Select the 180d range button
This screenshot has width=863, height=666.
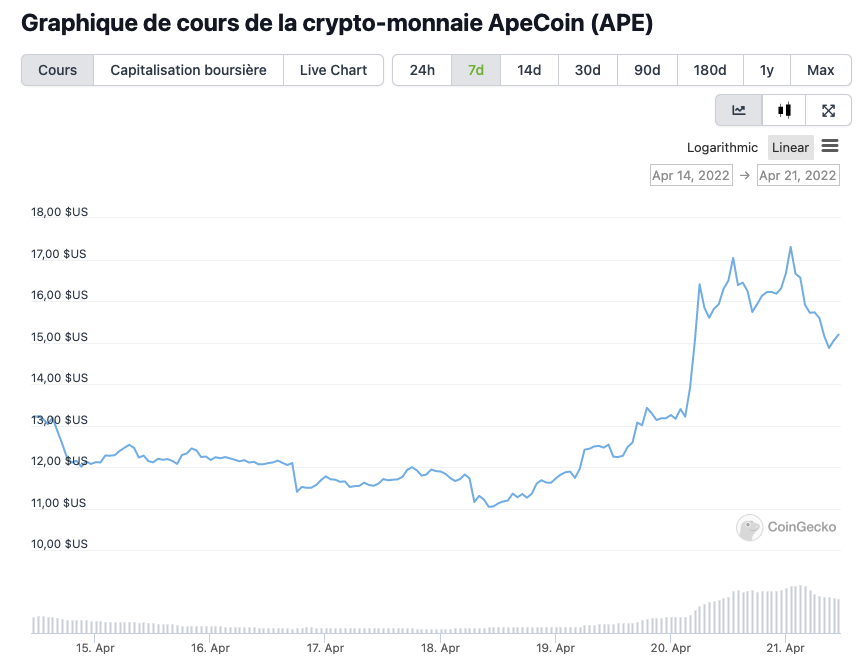[710, 70]
